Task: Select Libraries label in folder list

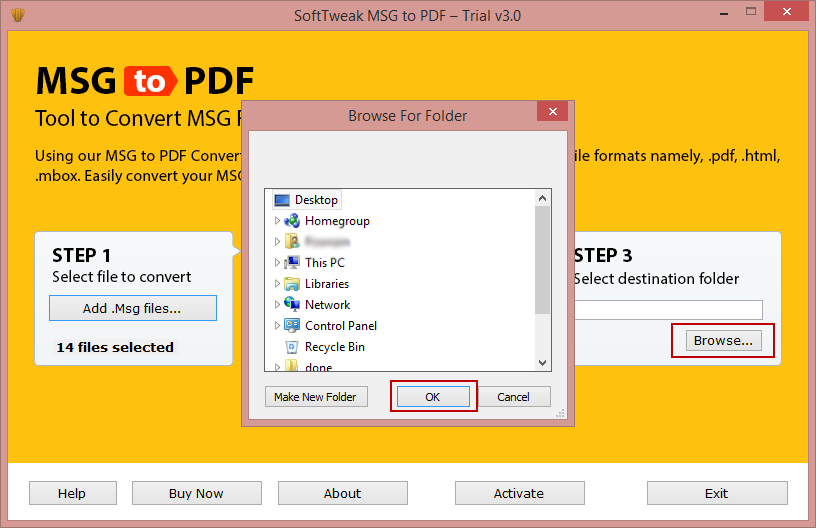Action: click(x=327, y=284)
